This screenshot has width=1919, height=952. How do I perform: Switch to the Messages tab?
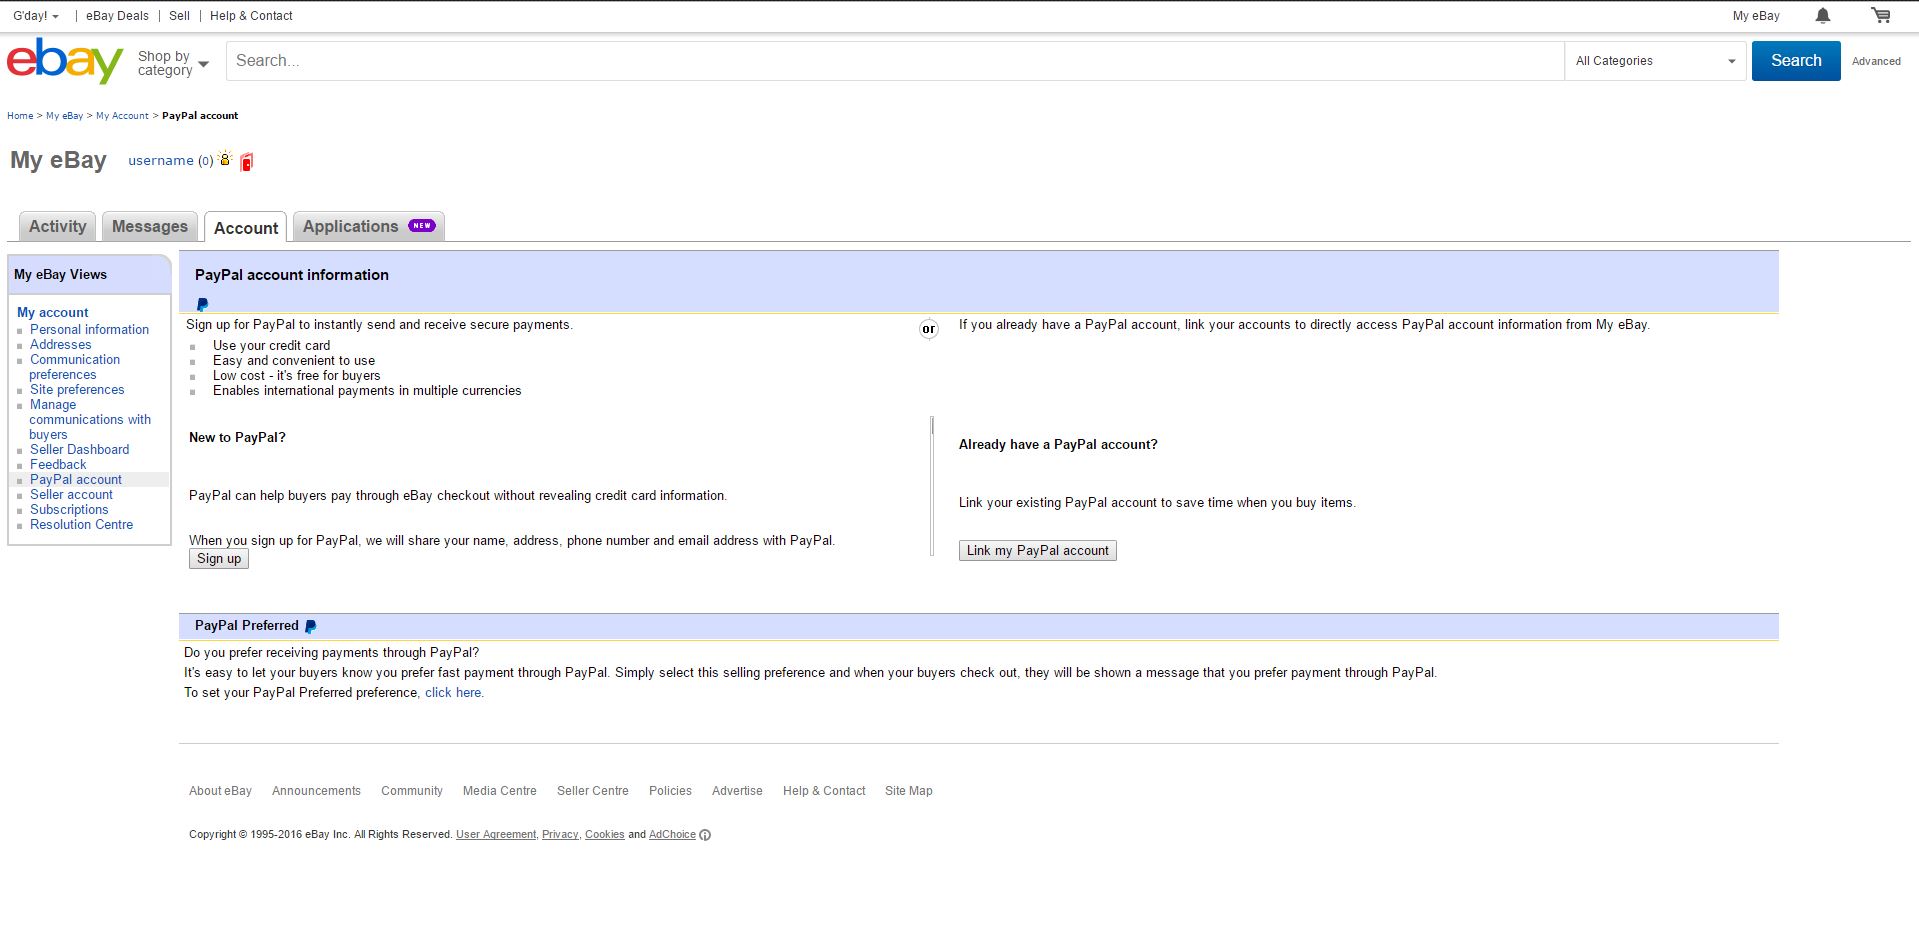pyautogui.click(x=150, y=227)
